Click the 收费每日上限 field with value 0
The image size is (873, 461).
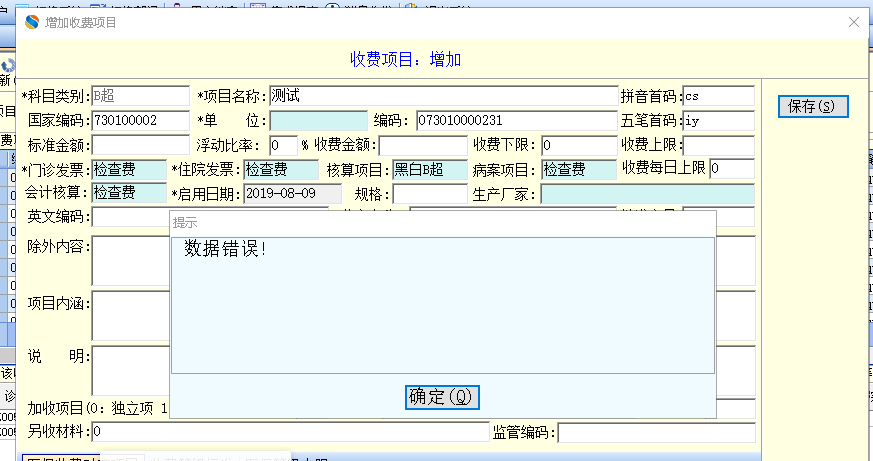point(732,169)
